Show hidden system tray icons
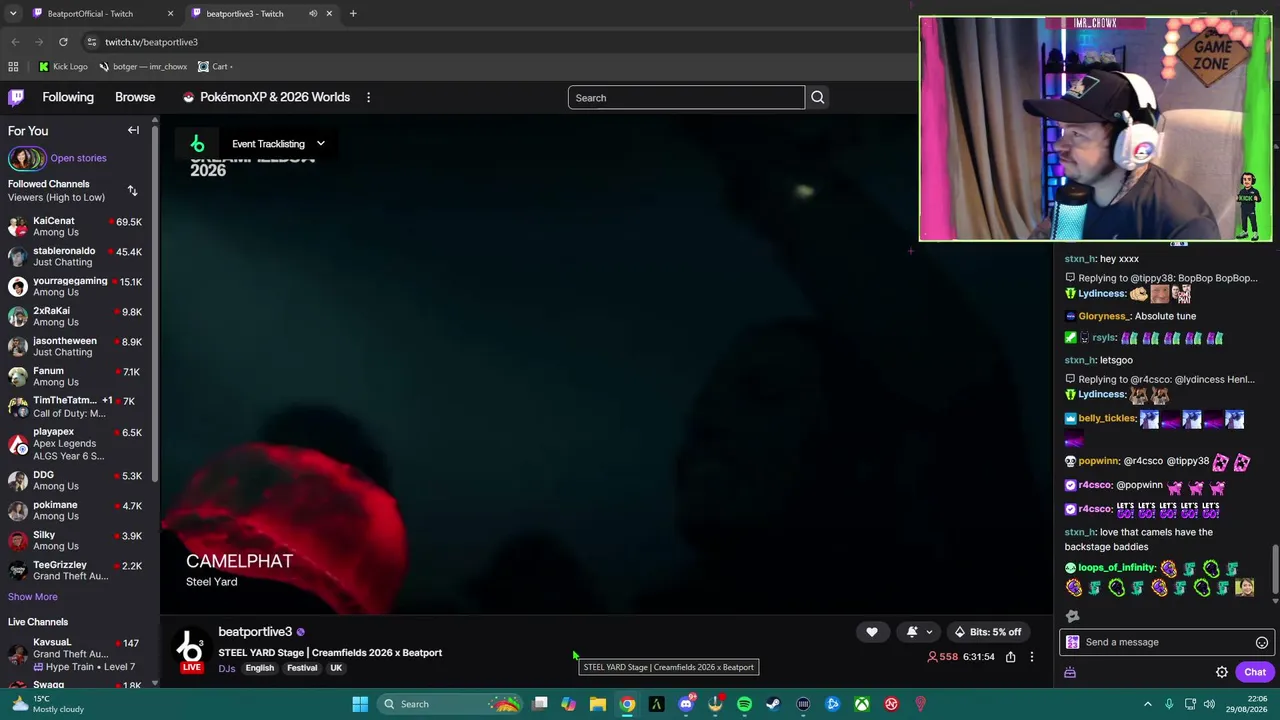This screenshot has width=1280, height=720. point(1148,704)
